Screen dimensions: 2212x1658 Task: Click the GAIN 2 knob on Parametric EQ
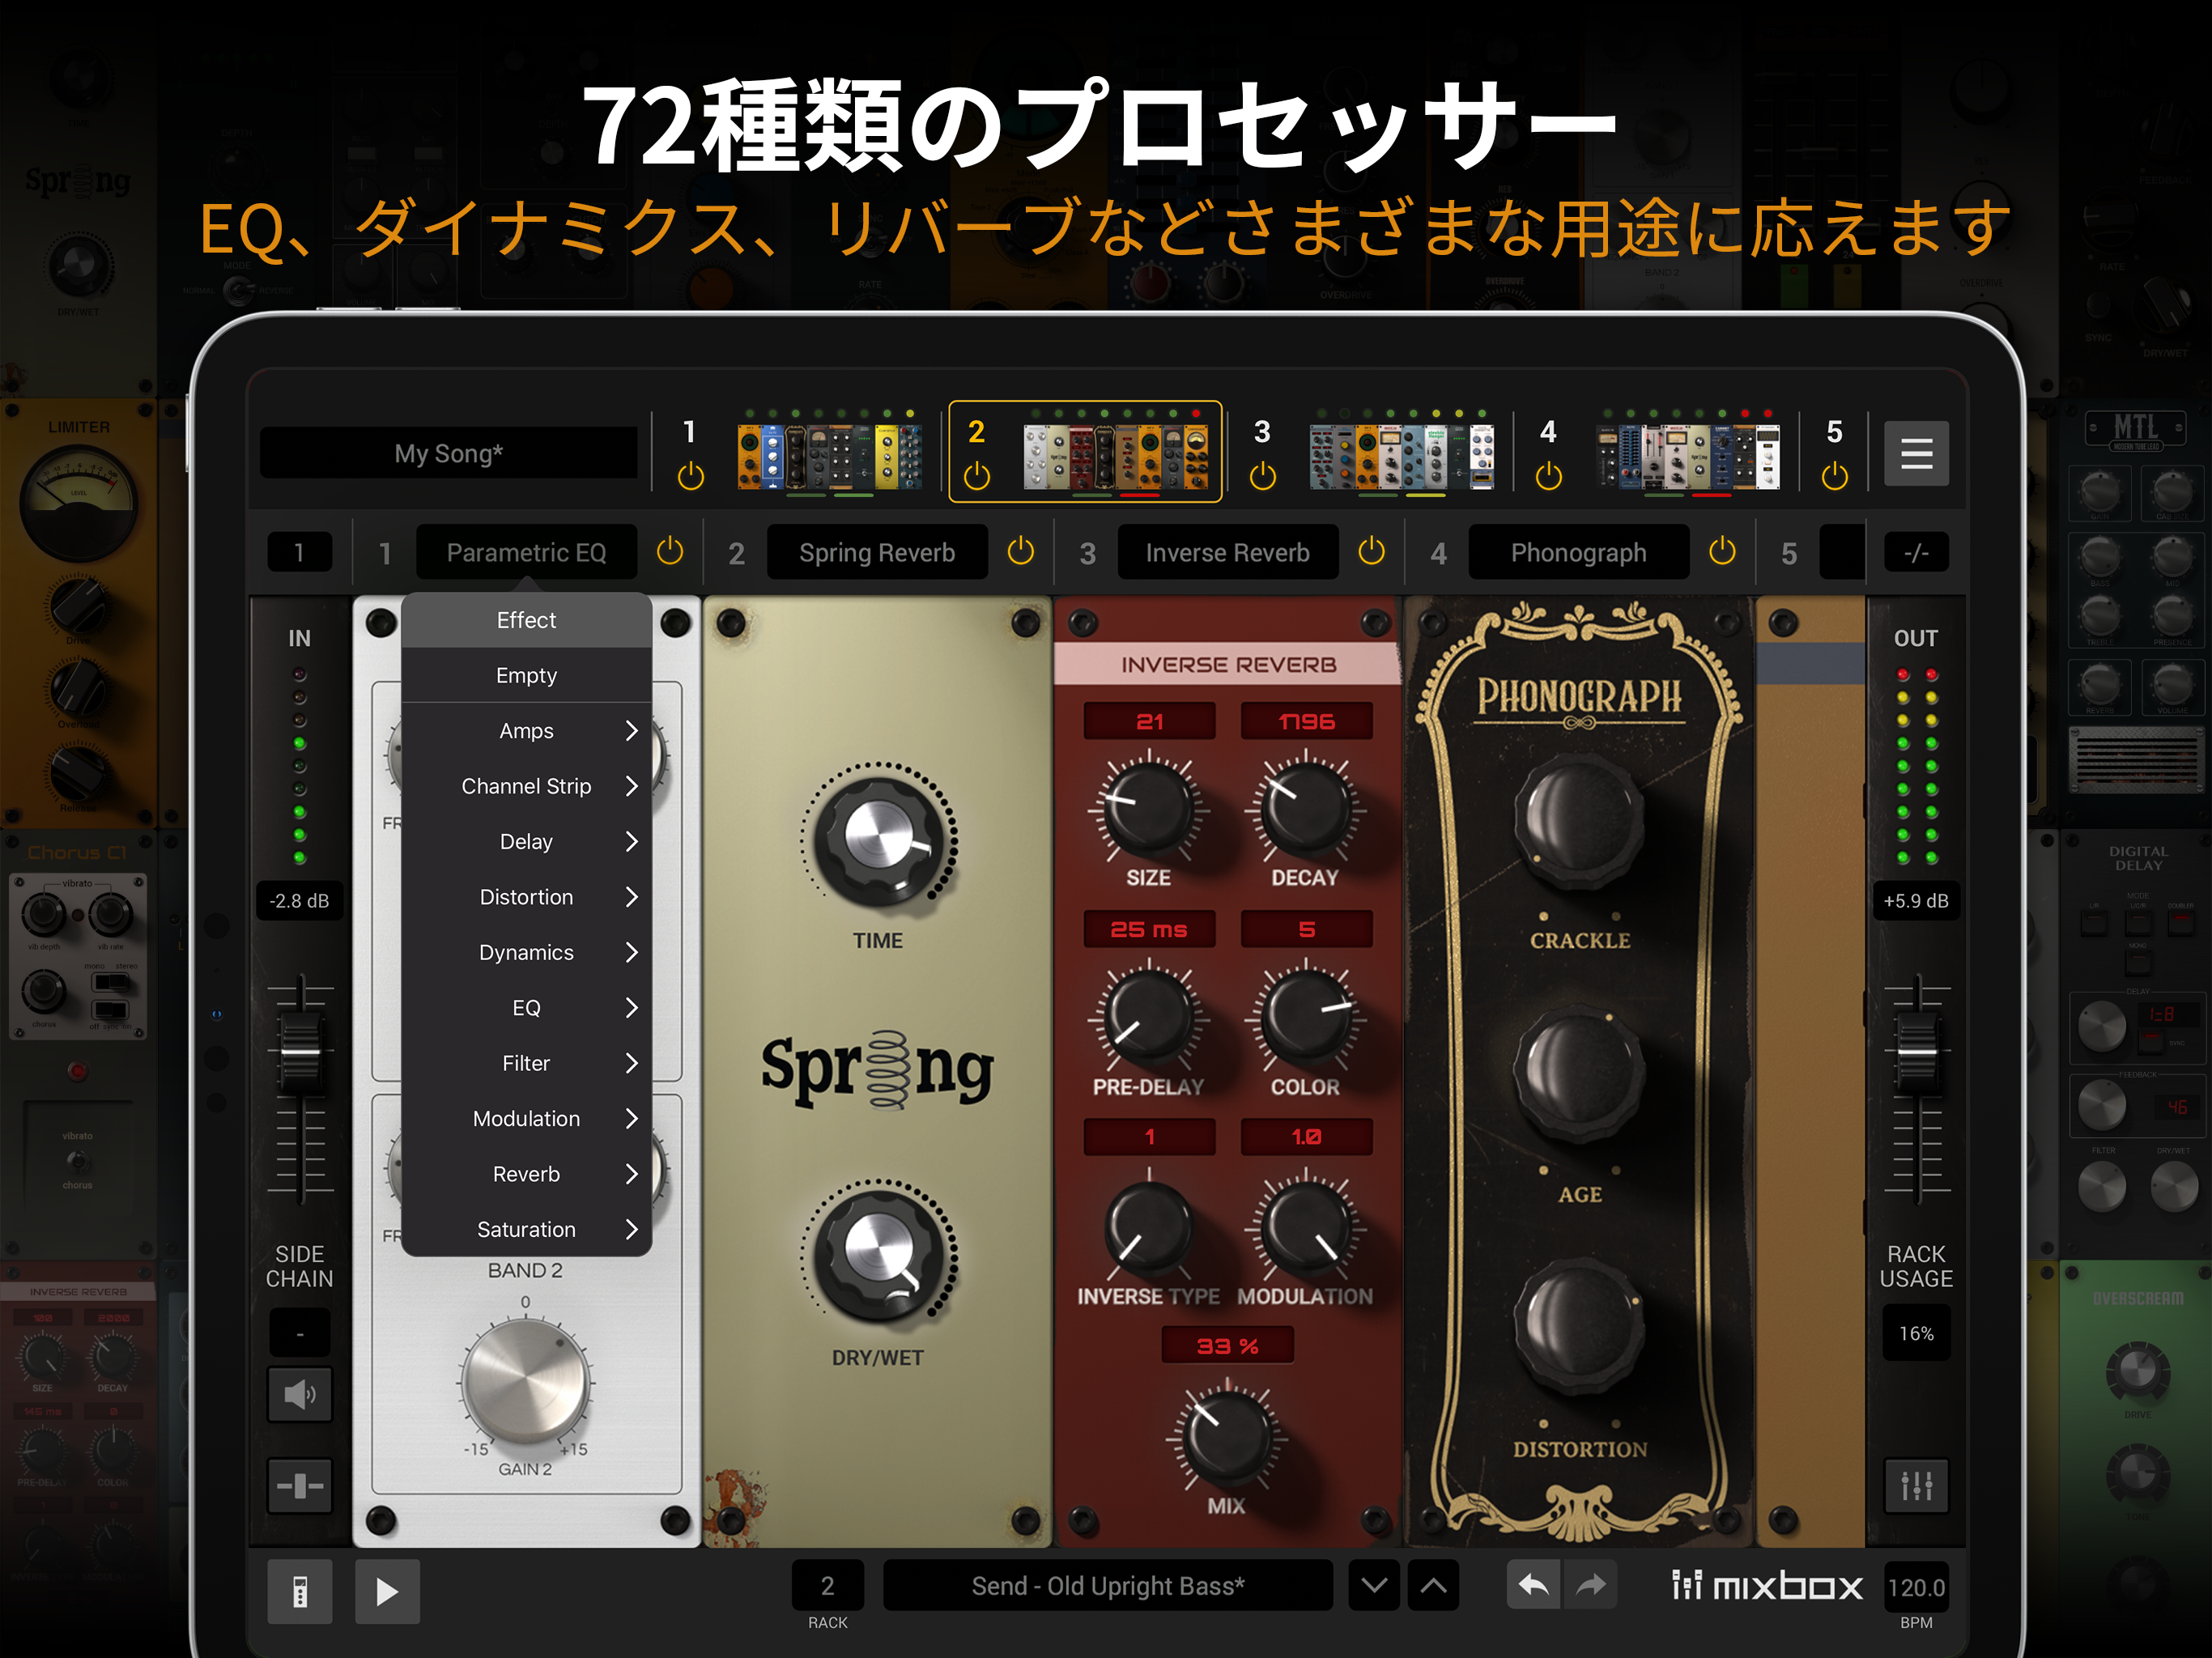click(526, 1383)
